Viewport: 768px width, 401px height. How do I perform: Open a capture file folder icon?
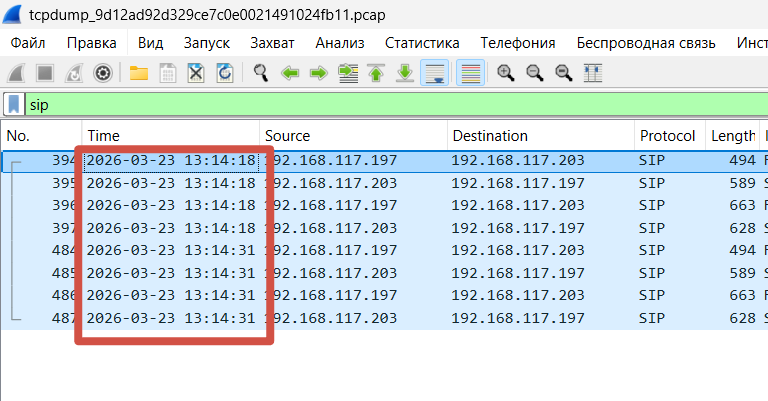click(139, 73)
